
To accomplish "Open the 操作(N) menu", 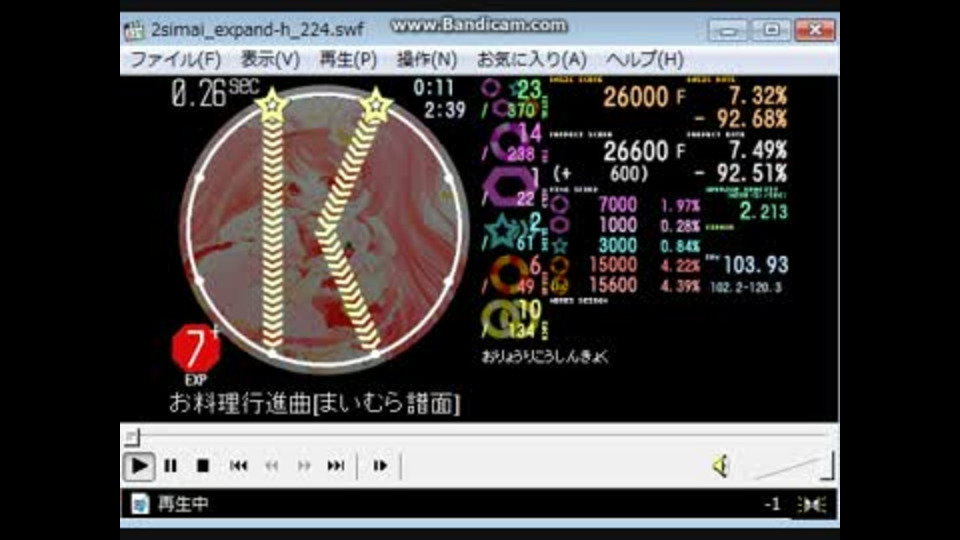I will point(427,60).
